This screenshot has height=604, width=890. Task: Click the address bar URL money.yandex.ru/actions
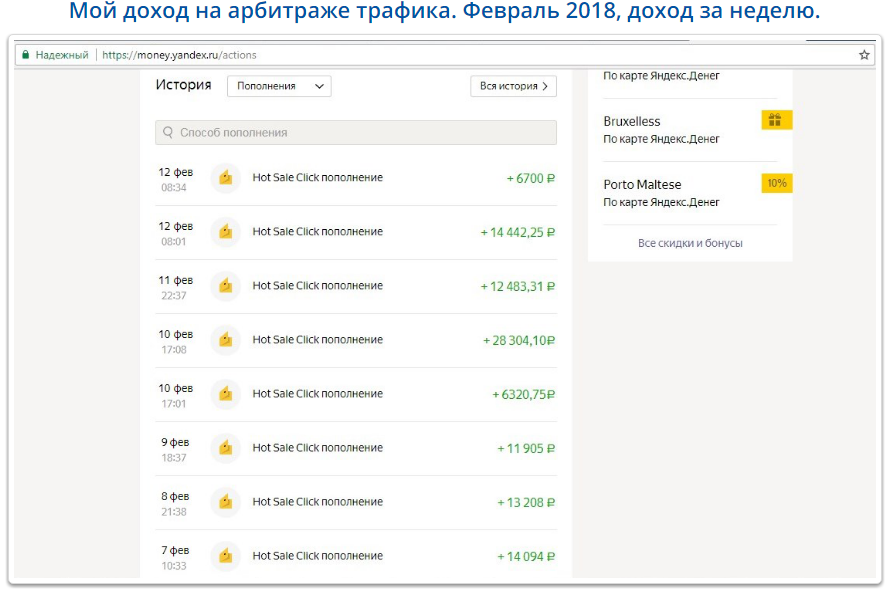click(x=179, y=55)
